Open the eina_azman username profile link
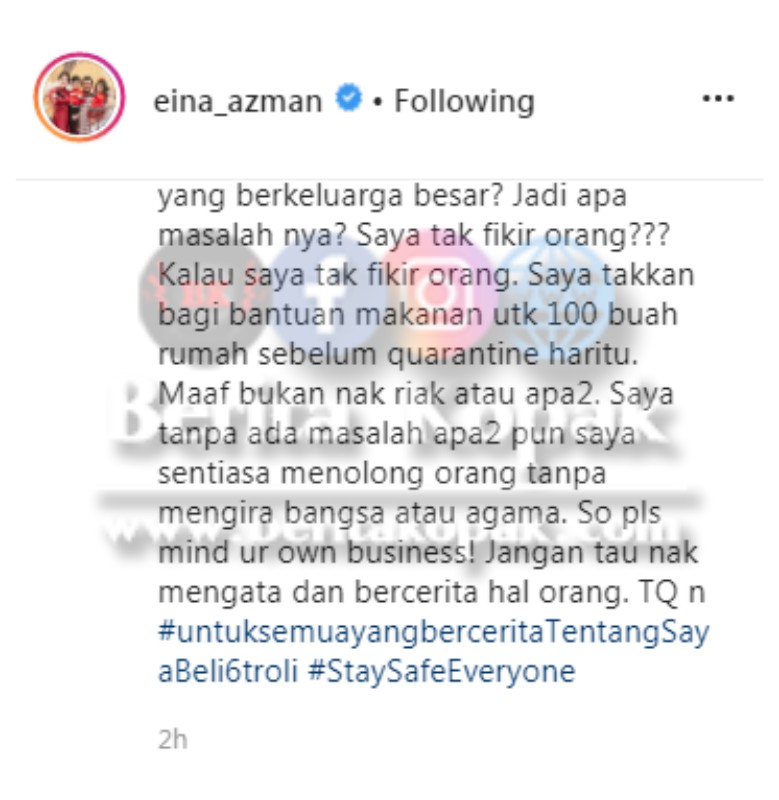779x800 pixels. [238, 101]
